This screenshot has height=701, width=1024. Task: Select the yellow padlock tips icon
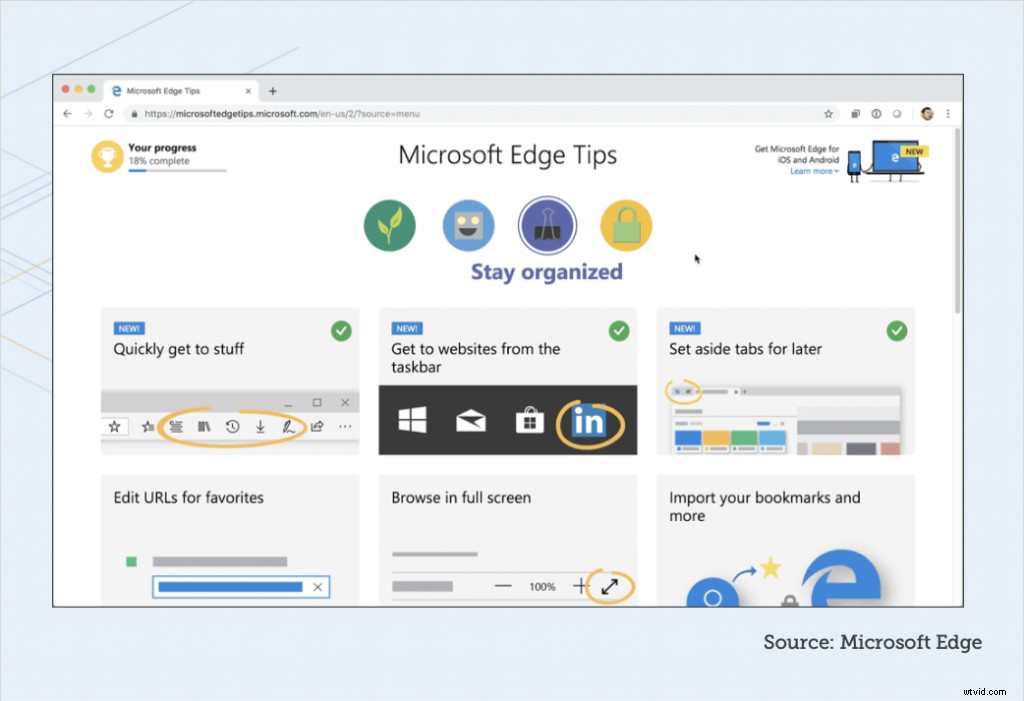[x=626, y=225]
